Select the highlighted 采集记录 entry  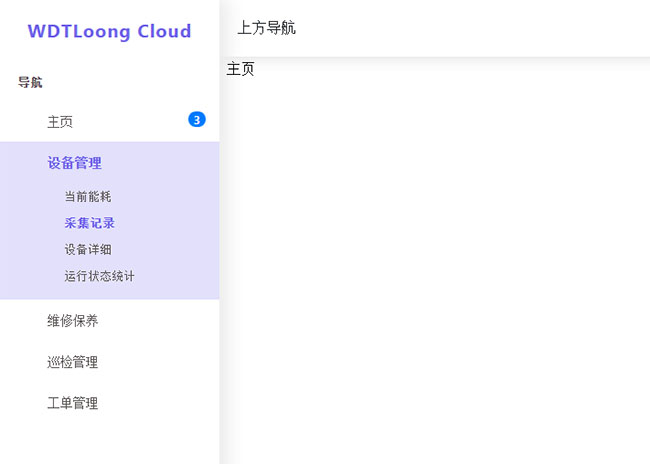[x=89, y=223]
